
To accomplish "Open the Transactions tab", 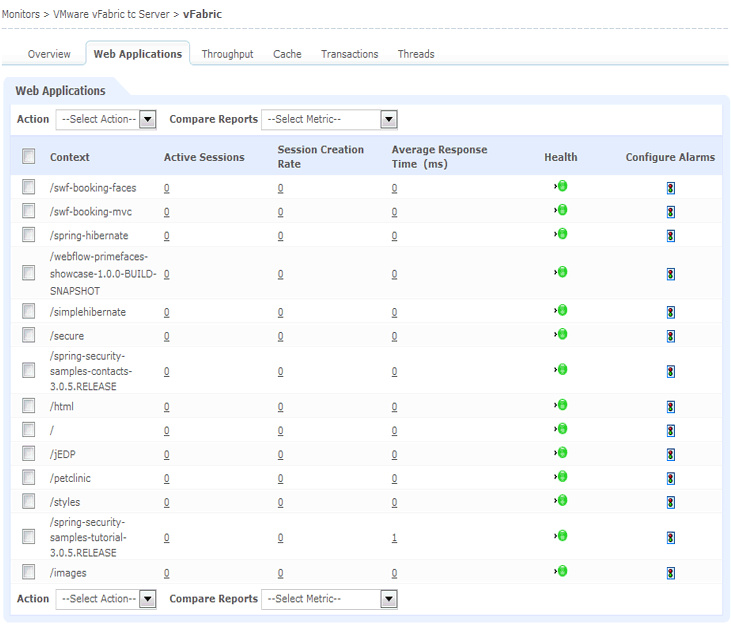I will [349, 54].
